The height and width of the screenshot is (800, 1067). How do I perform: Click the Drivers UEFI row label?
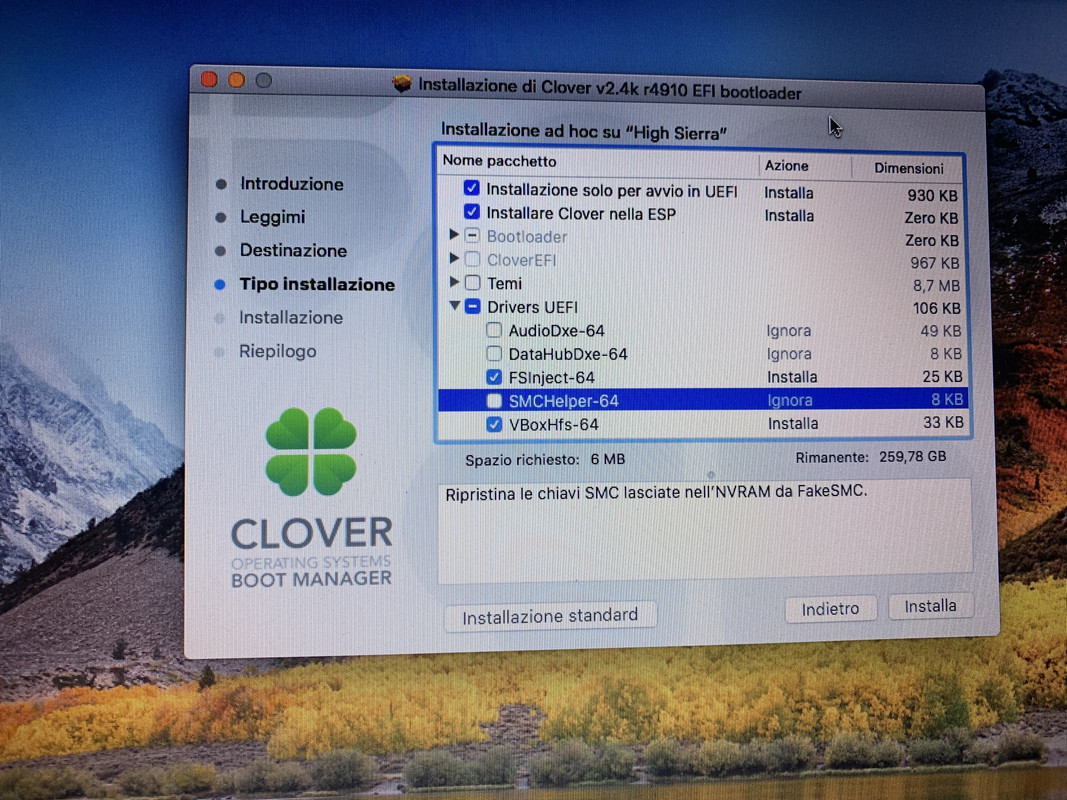click(532, 307)
